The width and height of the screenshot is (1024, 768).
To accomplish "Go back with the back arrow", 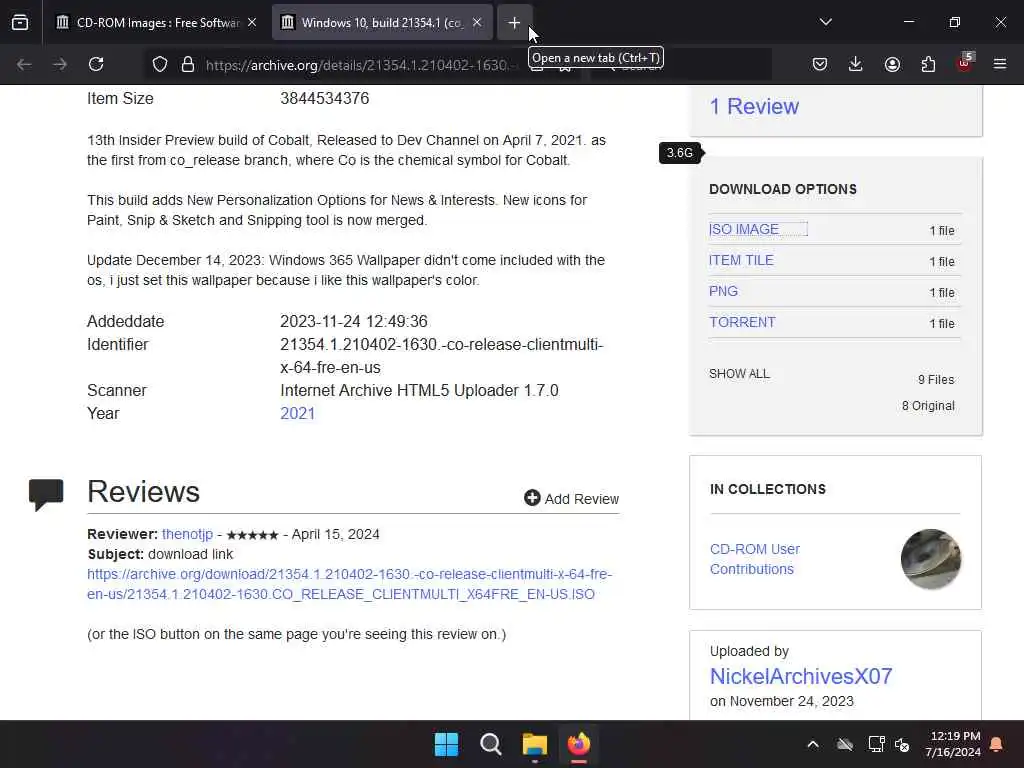I will (x=24, y=64).
